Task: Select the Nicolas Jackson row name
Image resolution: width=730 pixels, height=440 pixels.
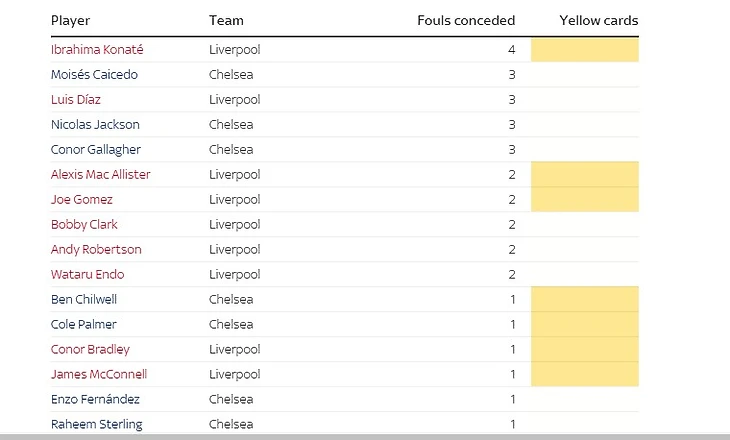Action: [95, 124]
